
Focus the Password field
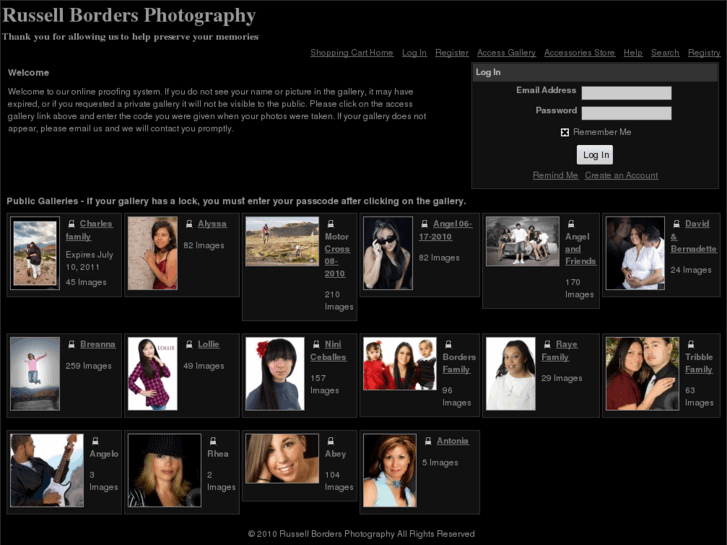click(626, 113)
